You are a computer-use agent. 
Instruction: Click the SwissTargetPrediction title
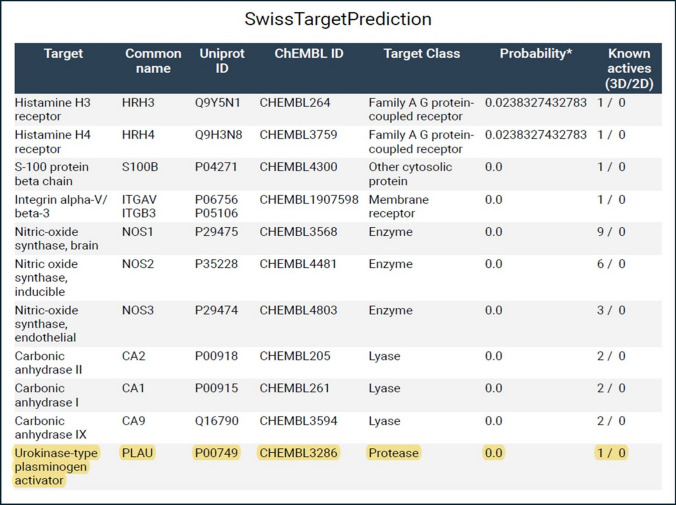tap(338, 19)
